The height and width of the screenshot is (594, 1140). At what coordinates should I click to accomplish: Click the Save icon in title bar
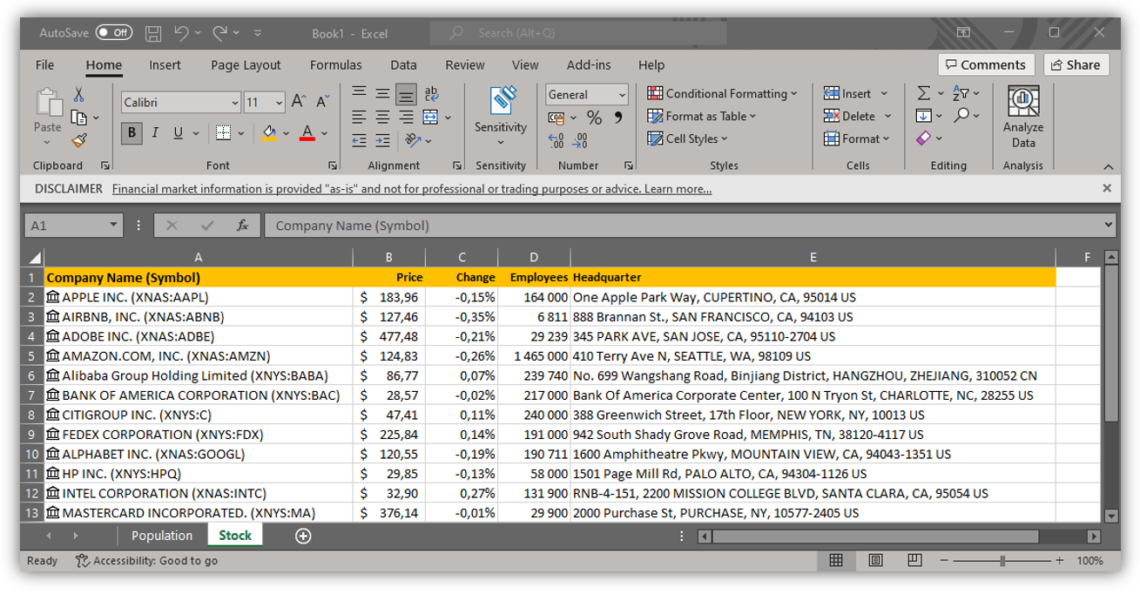(153, 33)
